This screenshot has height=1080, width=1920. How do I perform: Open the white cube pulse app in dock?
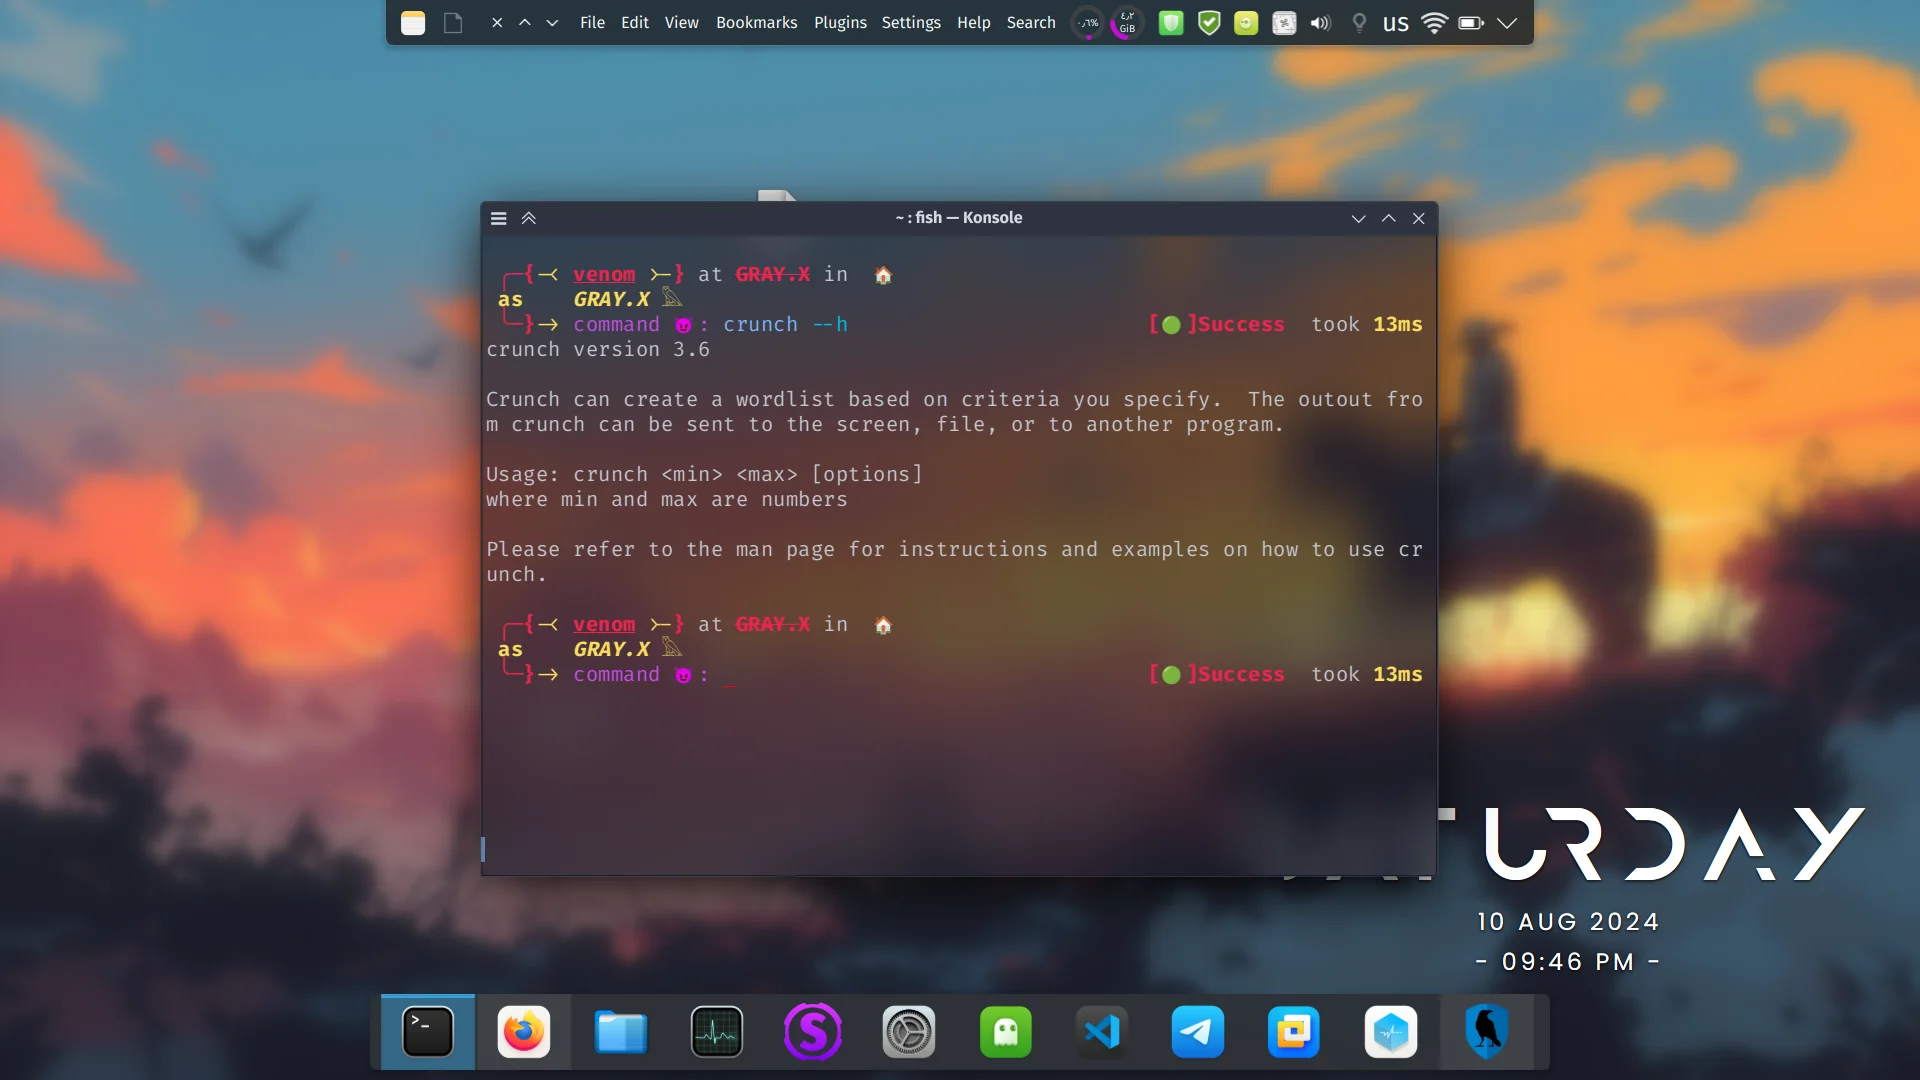pos(1391,1032)
